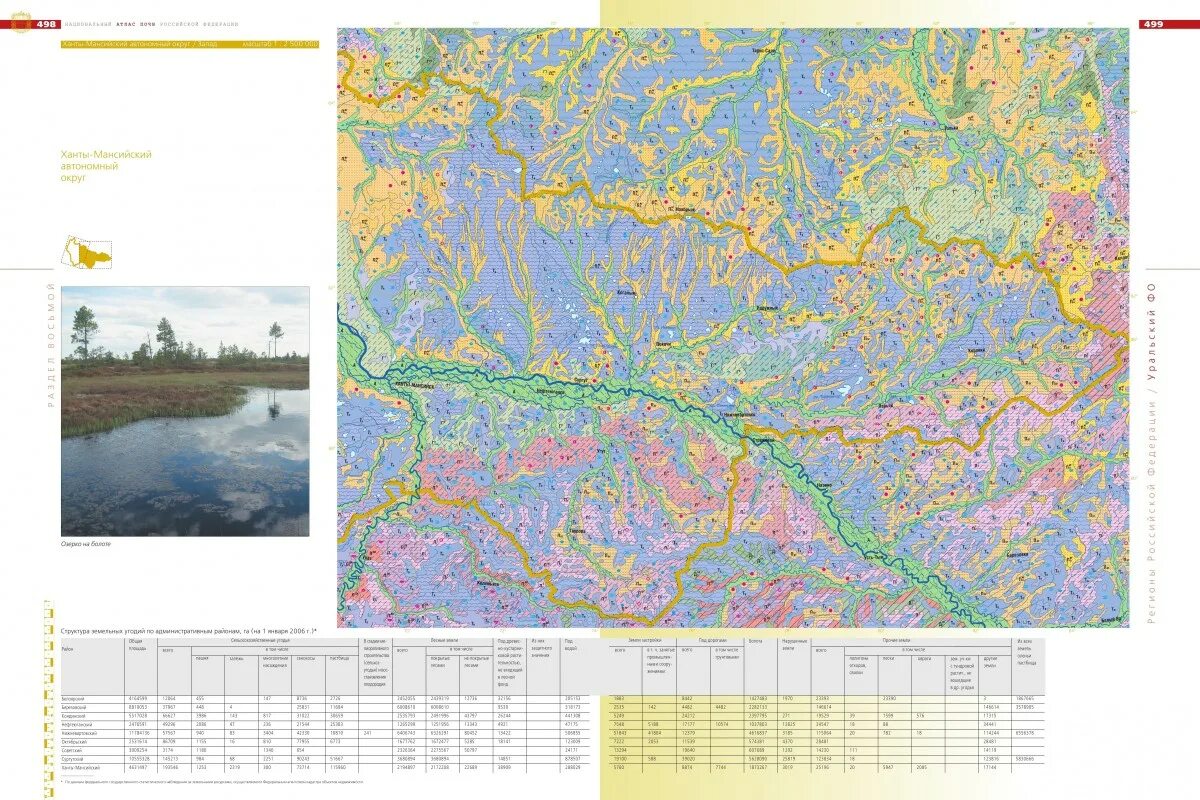1200x800 pixels.
Task: Click the page number 499
Action: pos(1153,24)
